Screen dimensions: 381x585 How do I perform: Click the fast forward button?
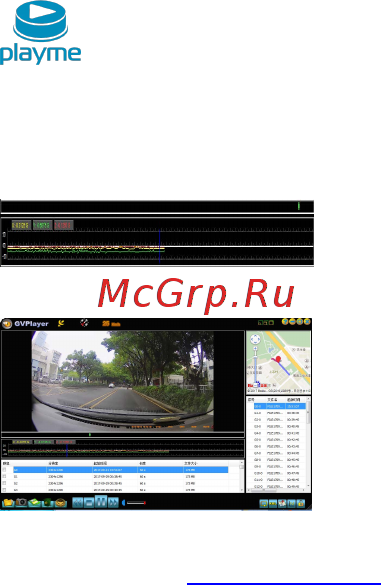click(x=113, y=503)
